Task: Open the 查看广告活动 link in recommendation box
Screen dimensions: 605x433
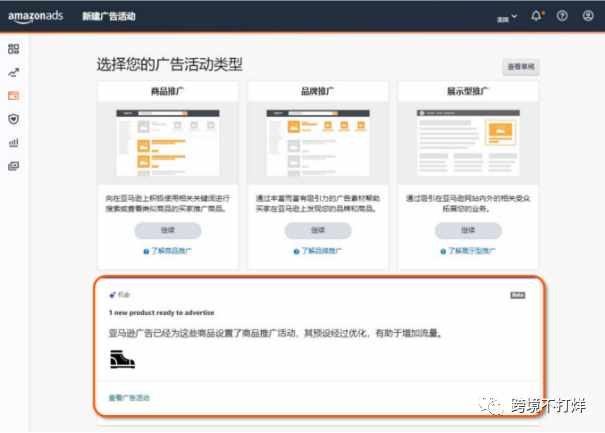Action: click(129, 397)
